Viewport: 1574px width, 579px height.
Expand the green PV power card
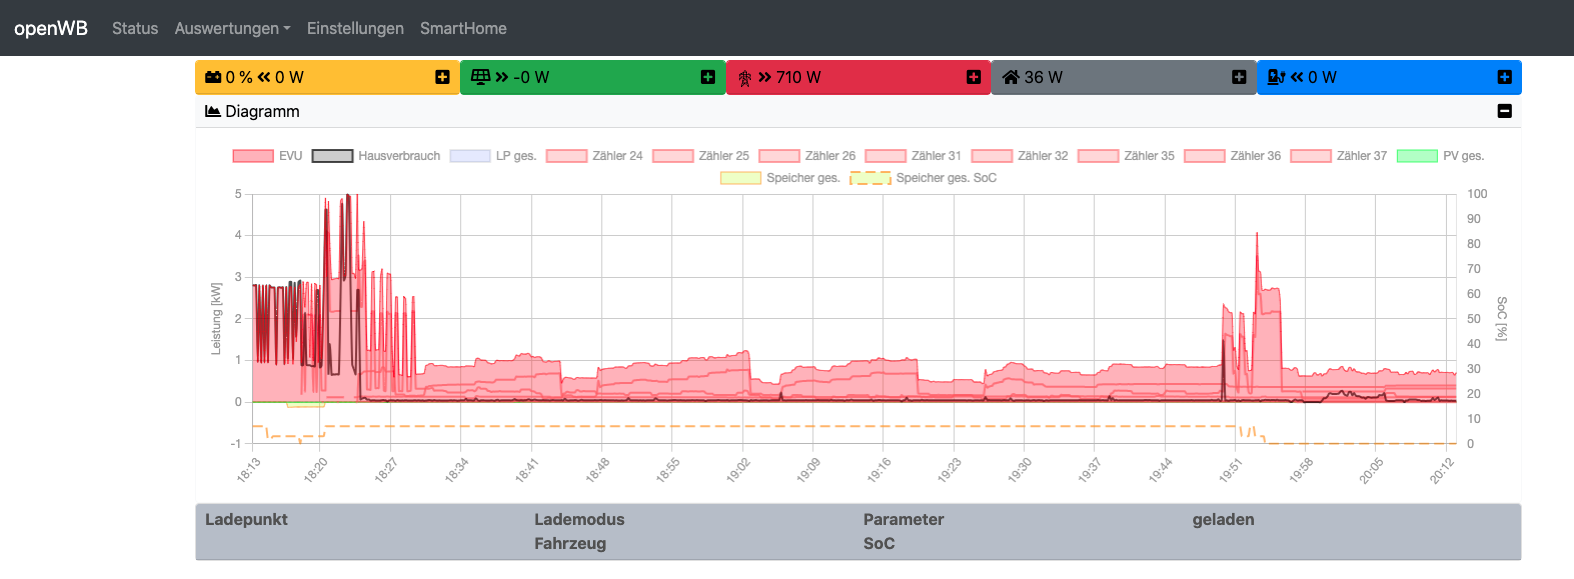[708, 77]
